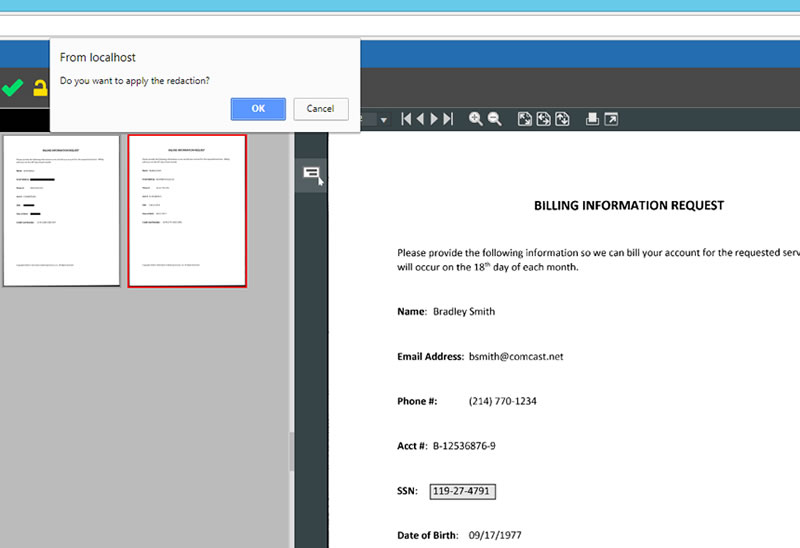Zoom in on the document
The height and width of the screenshot is (548, 800).
tap(476, 119)
